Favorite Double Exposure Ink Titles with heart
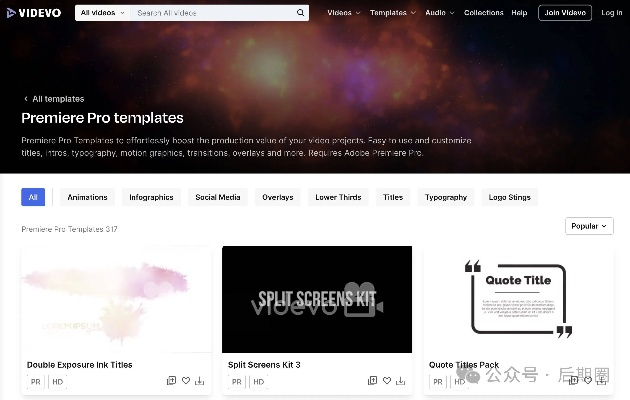The width and height of the screenshot is (630, 400). 186,380
